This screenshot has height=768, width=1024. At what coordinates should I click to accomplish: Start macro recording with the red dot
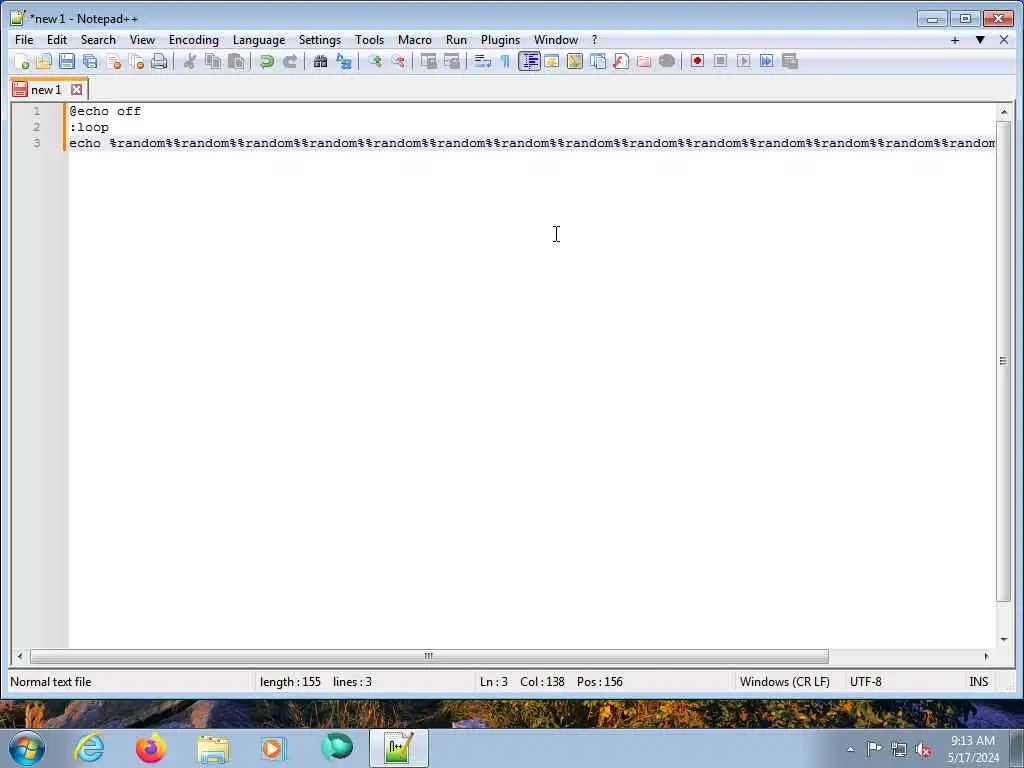697,61
